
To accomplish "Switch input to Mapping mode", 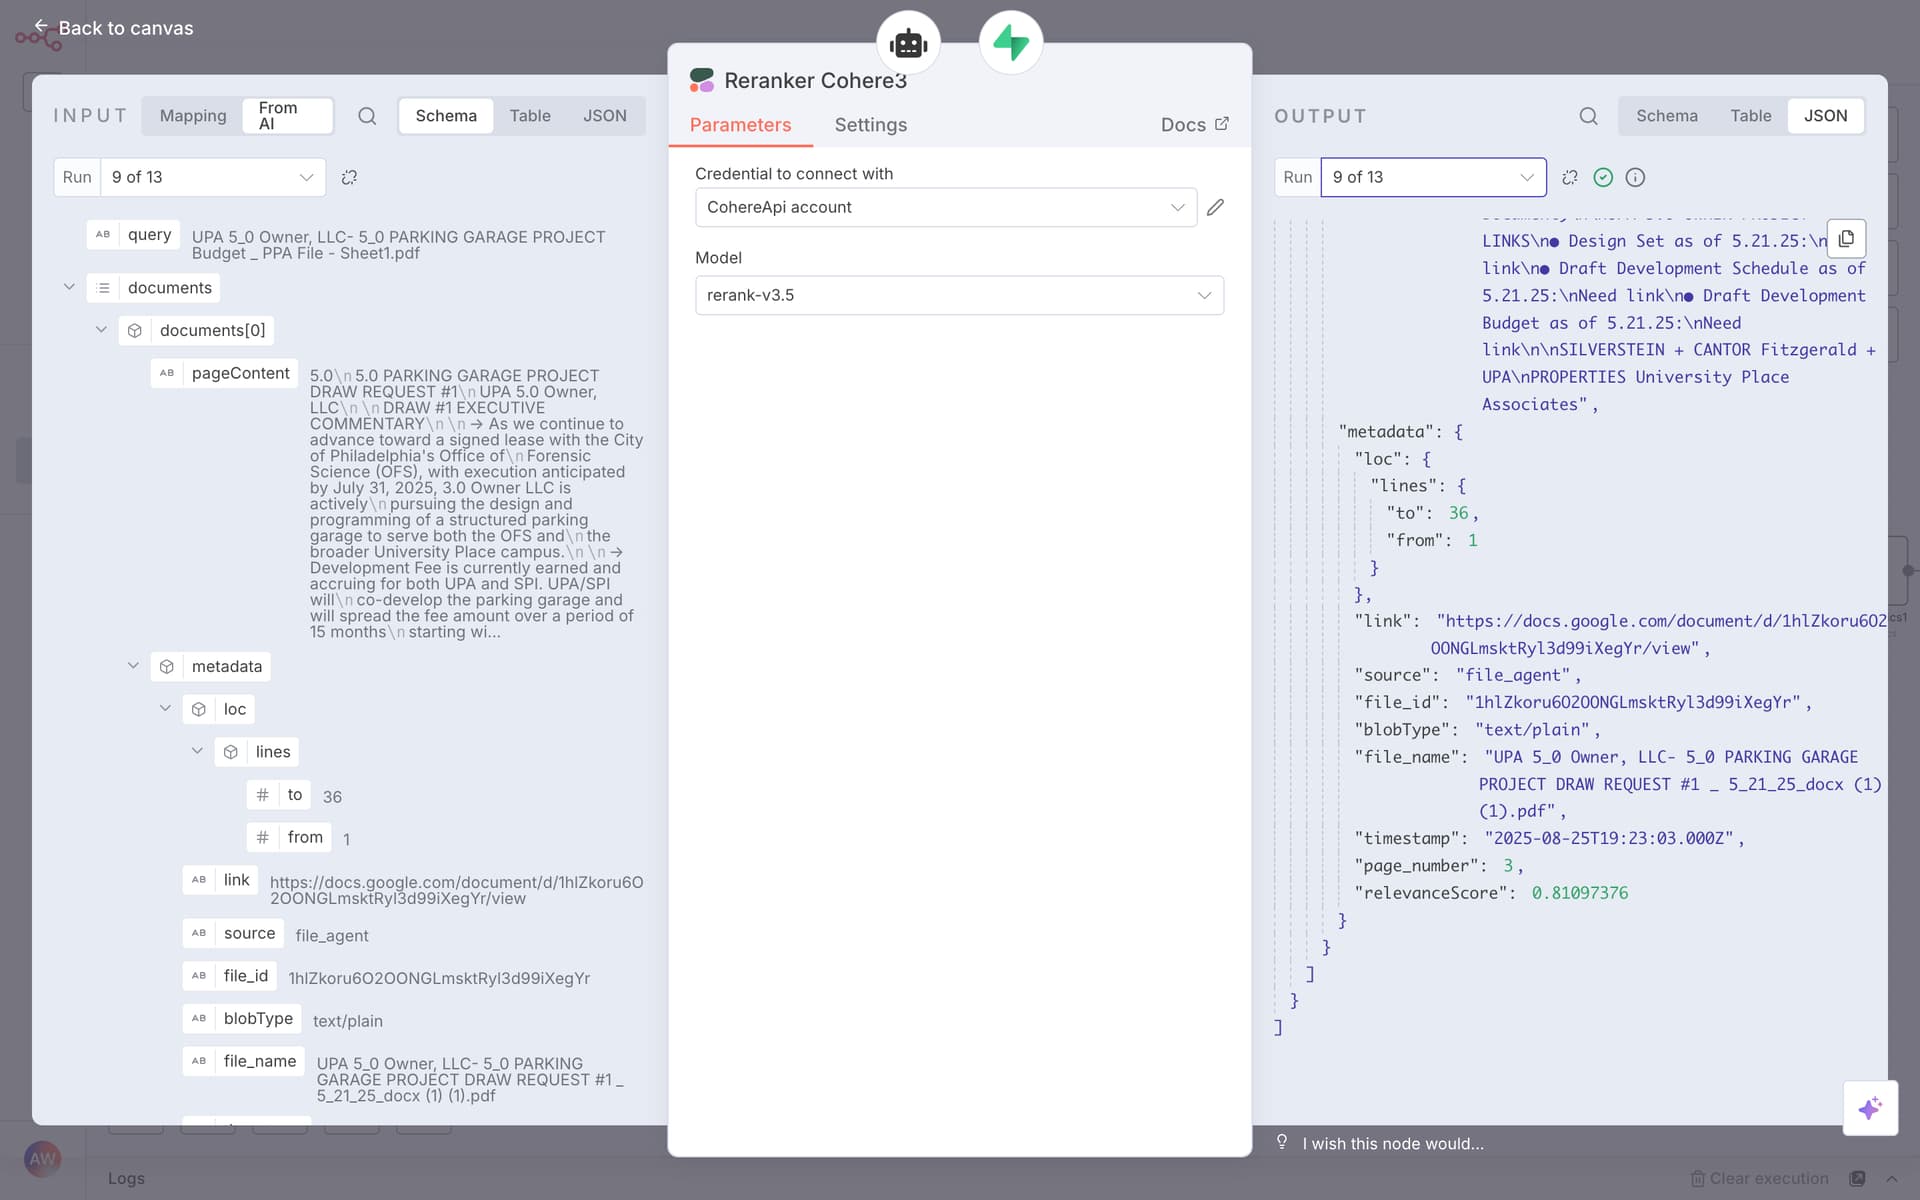I will click(193, 116).
